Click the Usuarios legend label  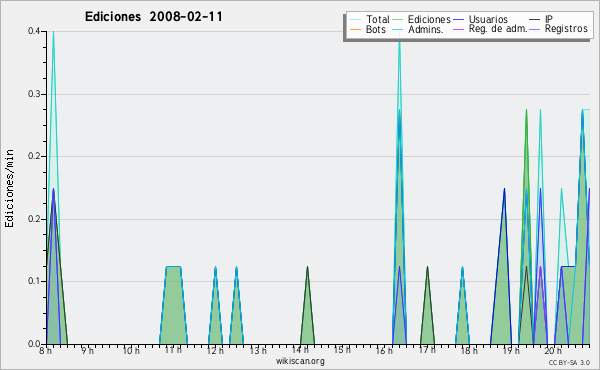pos(488,19)
